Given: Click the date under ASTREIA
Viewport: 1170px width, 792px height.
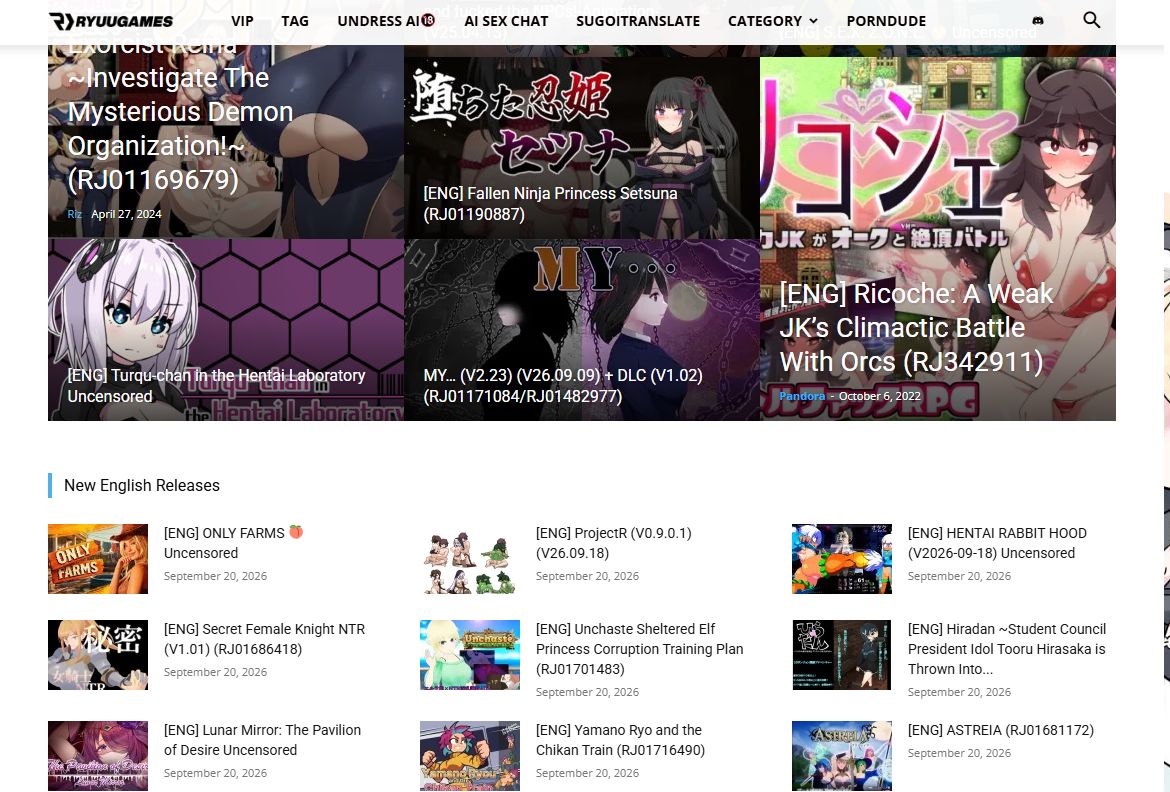Looking at the screenshot, I should pyautogui.click(x=959, y=753).
